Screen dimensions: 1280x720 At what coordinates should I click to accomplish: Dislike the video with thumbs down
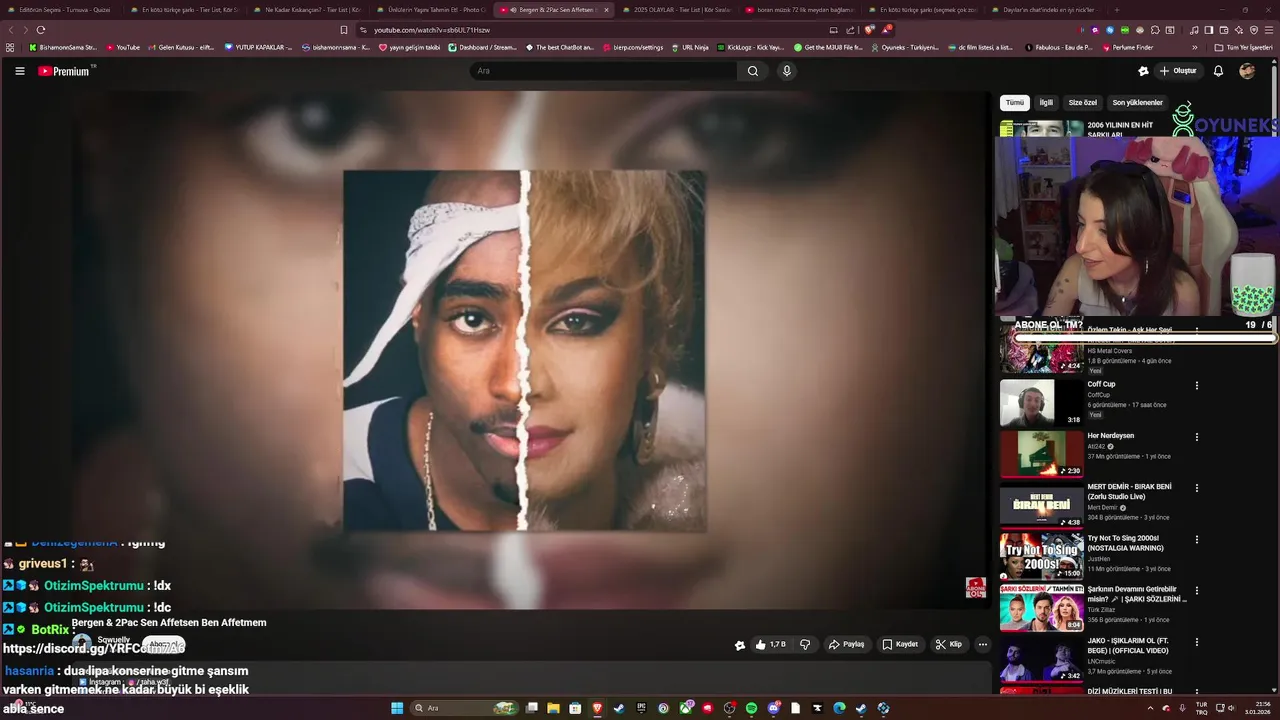[804, 645]
